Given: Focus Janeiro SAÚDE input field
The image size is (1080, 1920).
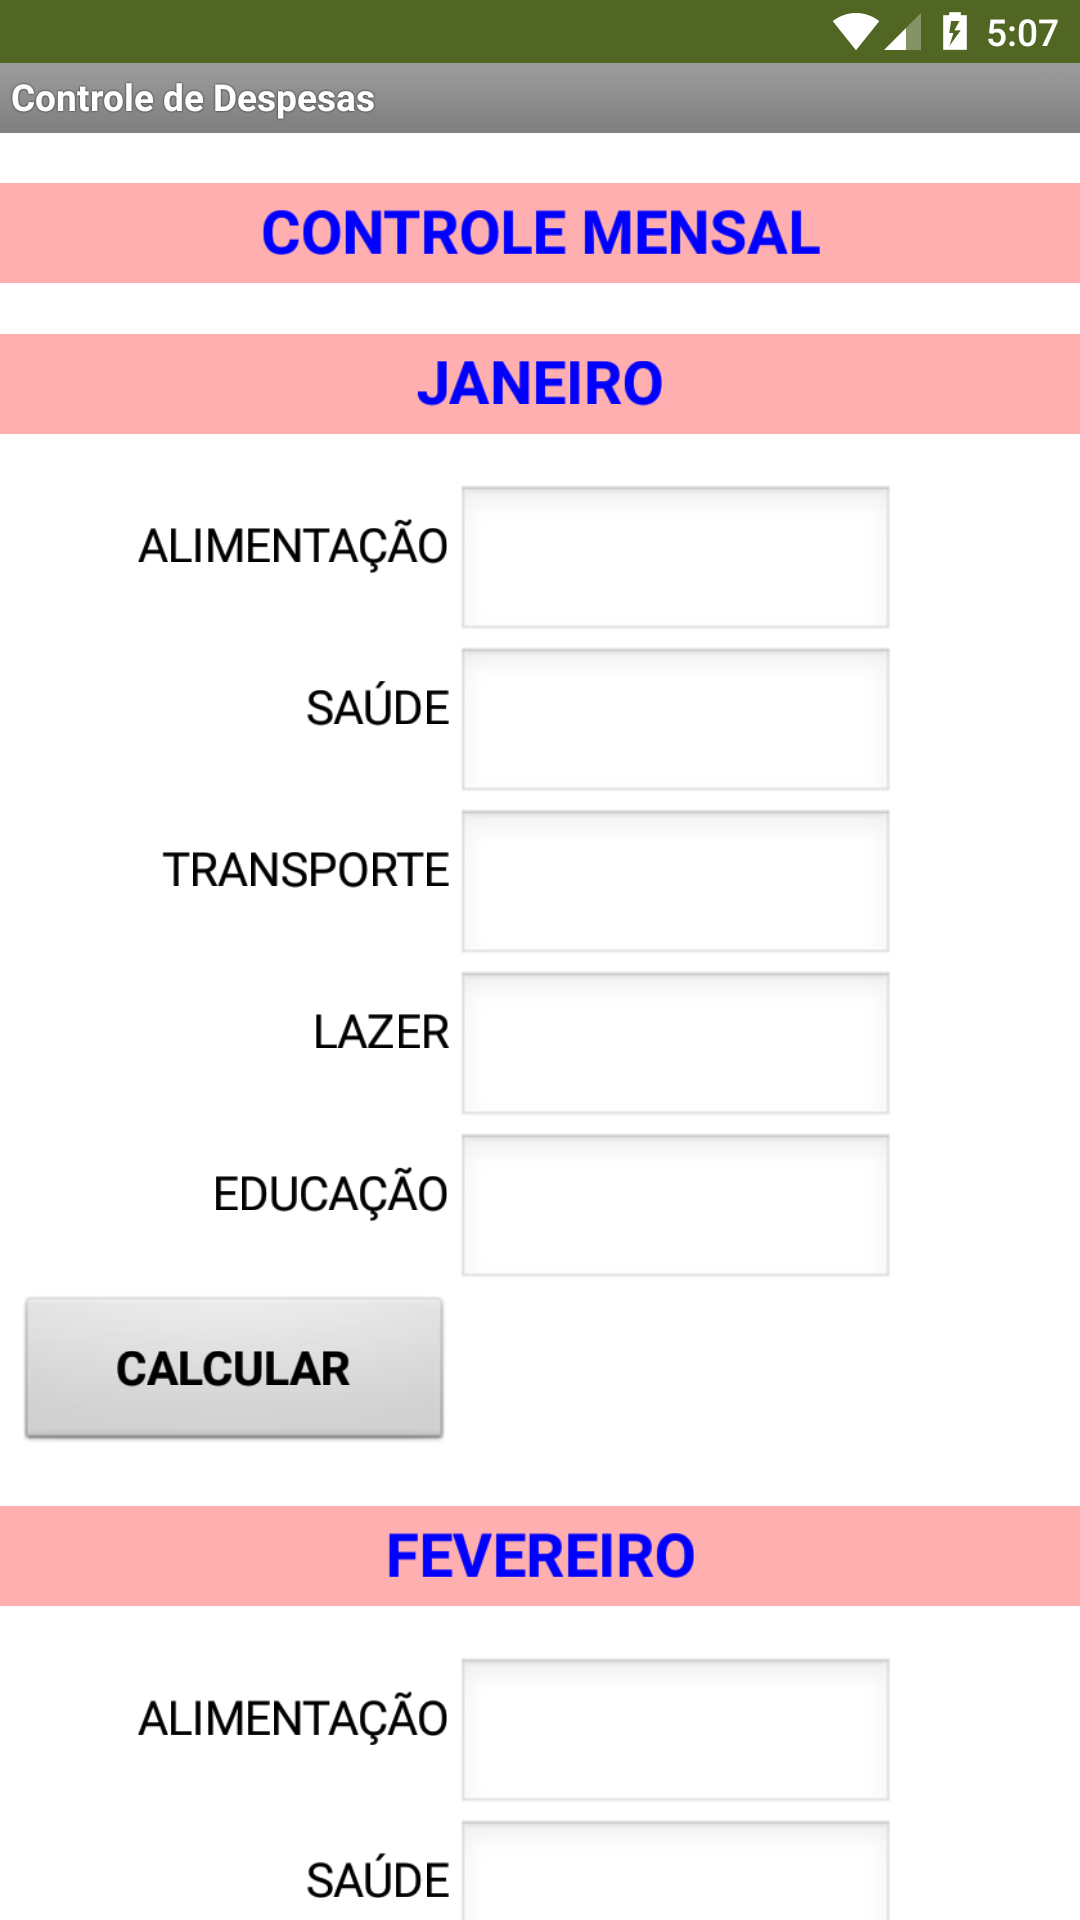Looking at the screenshot, I should point(675,719).
